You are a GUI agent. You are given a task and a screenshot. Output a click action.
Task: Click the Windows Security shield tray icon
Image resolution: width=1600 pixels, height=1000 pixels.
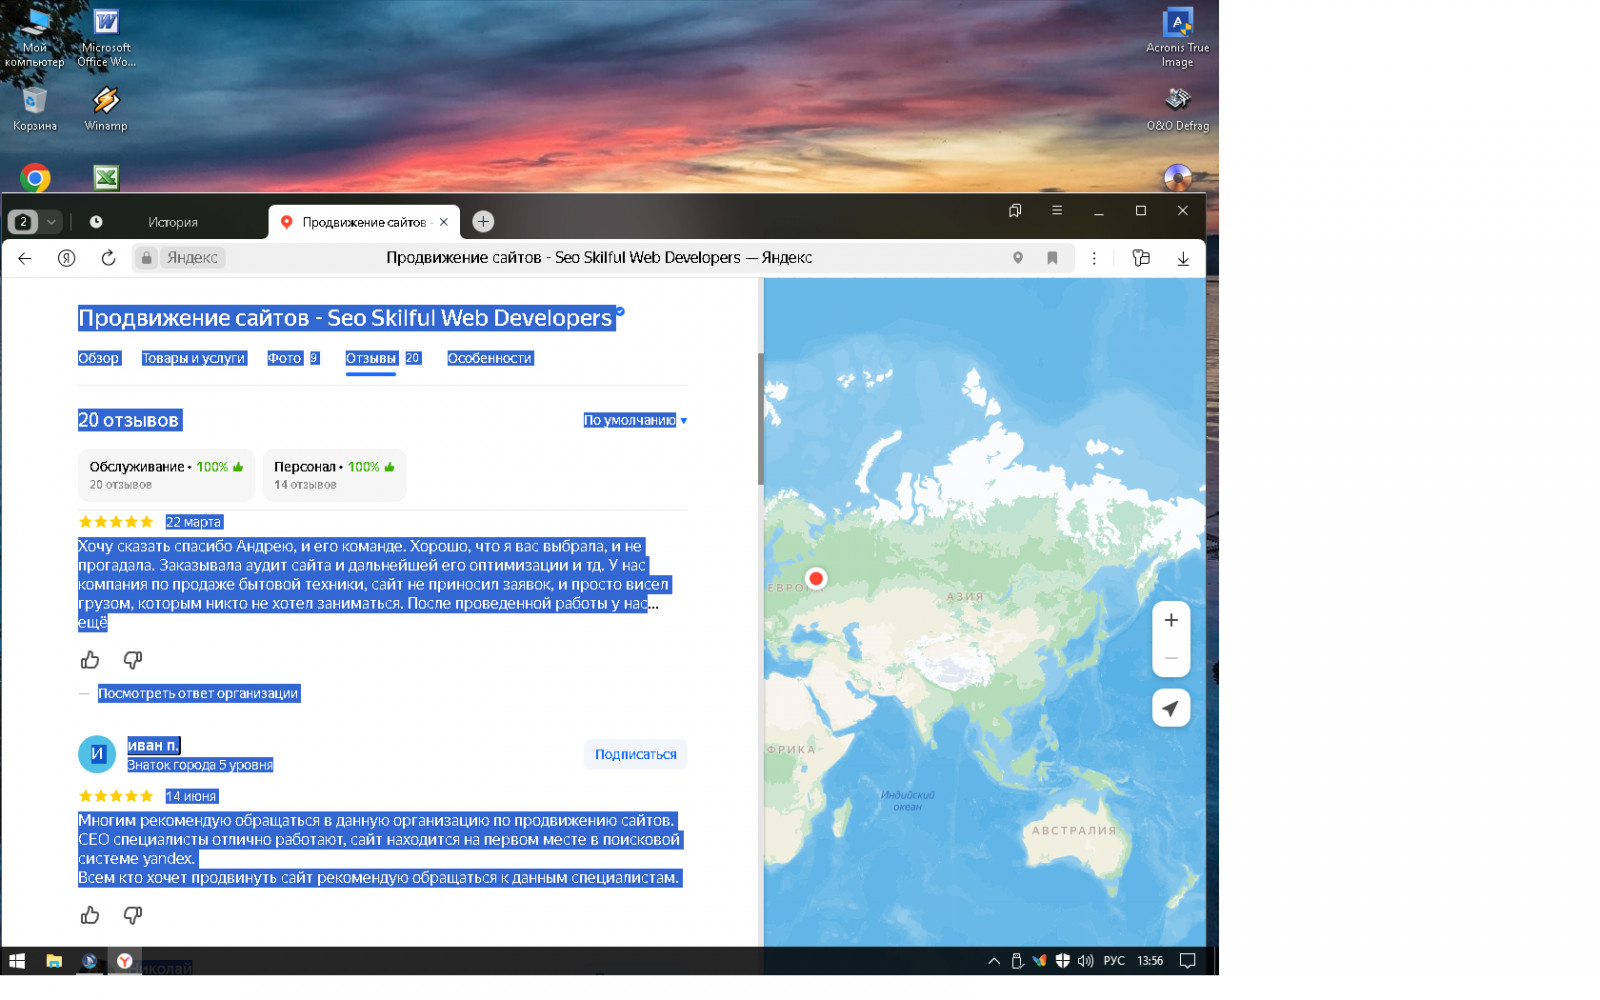pyautogui.click(x=1062, y=961)
